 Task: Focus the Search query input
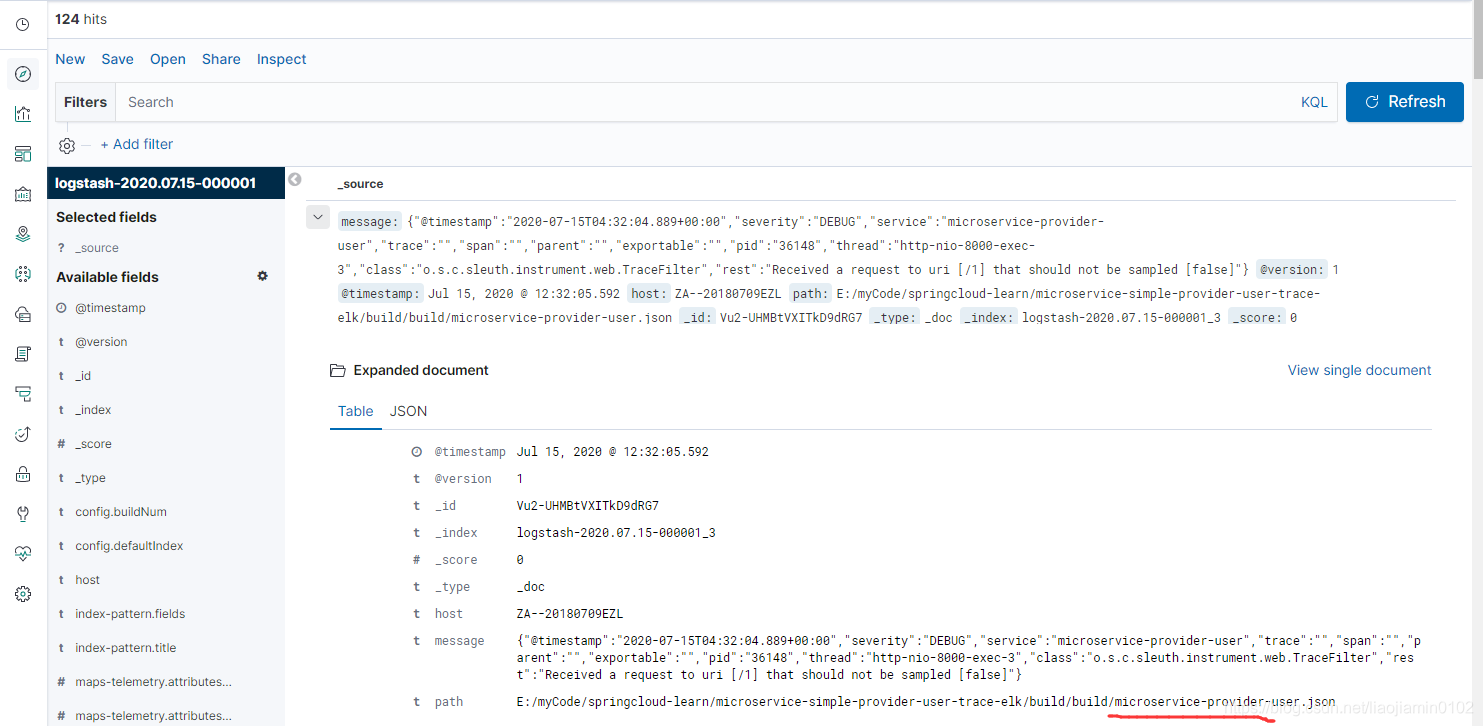(x=705, y=102)
